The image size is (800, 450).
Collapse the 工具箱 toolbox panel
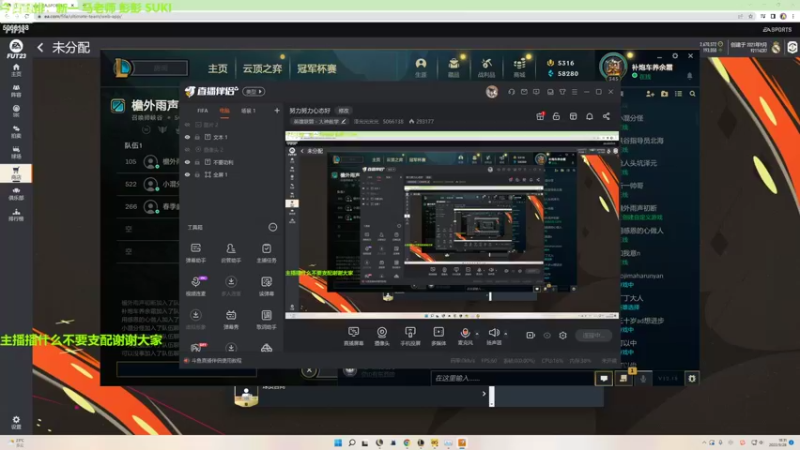(x=273, y=228)
